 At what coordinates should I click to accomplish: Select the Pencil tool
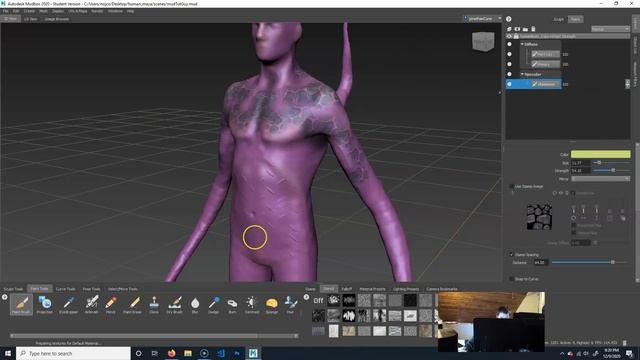(111, 305)
